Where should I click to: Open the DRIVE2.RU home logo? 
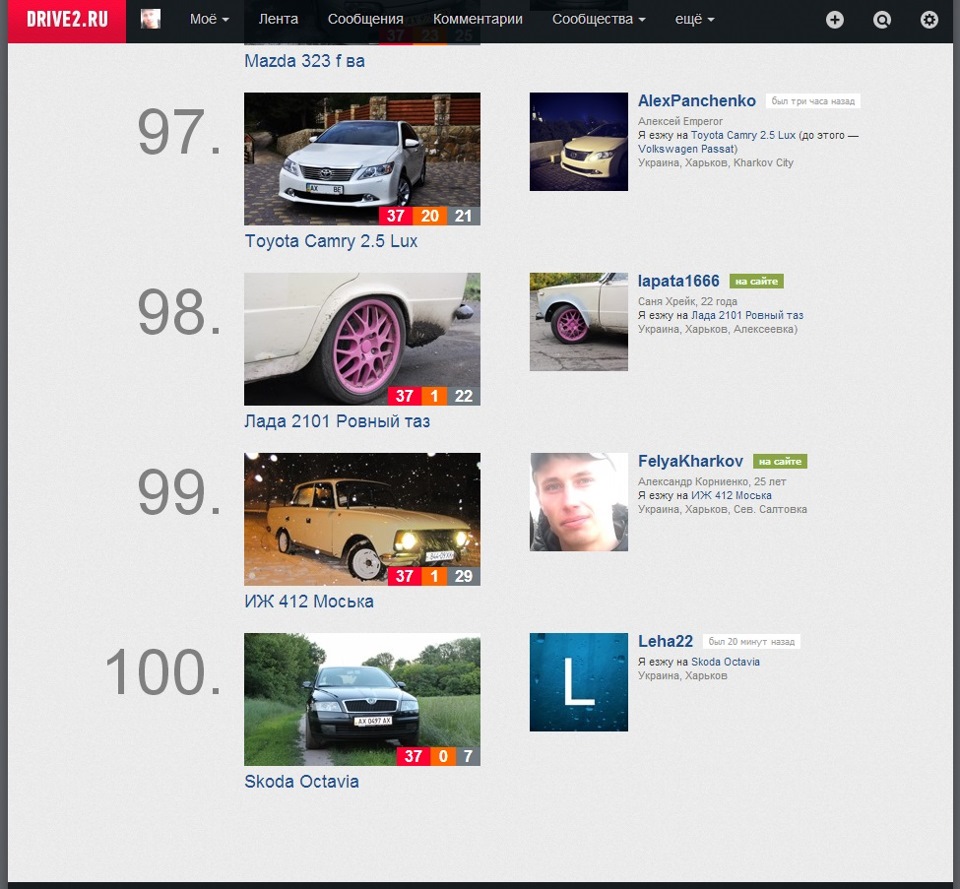[67, 20]
